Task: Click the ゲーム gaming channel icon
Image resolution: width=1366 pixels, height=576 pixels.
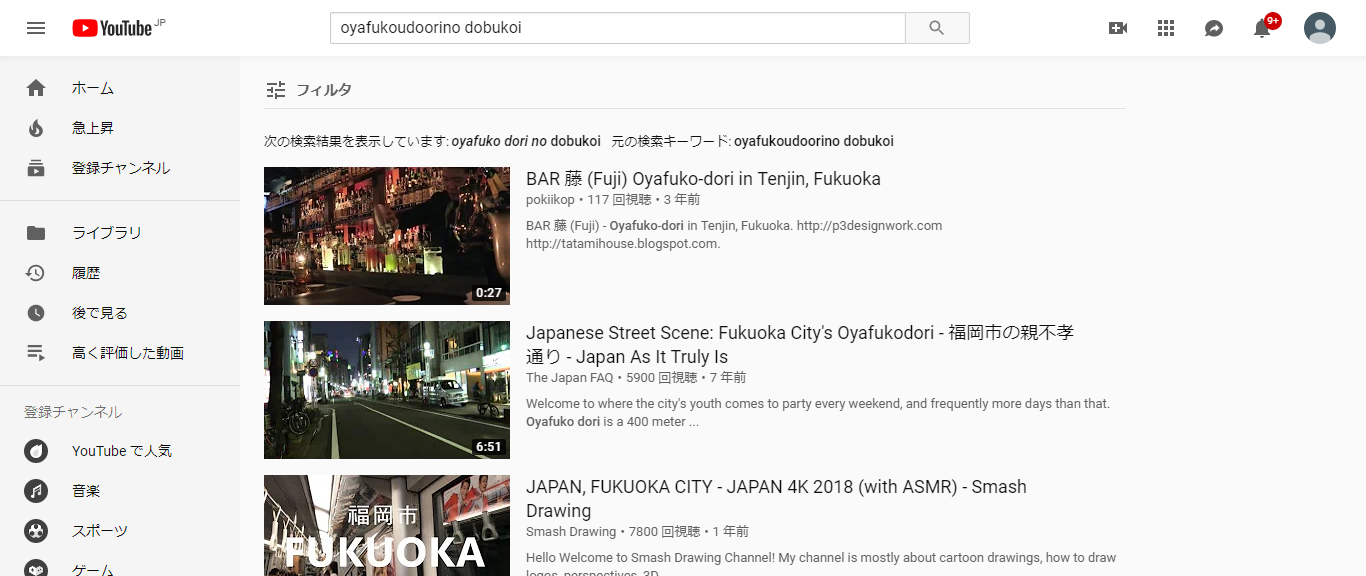Action: tap(36, 569)
